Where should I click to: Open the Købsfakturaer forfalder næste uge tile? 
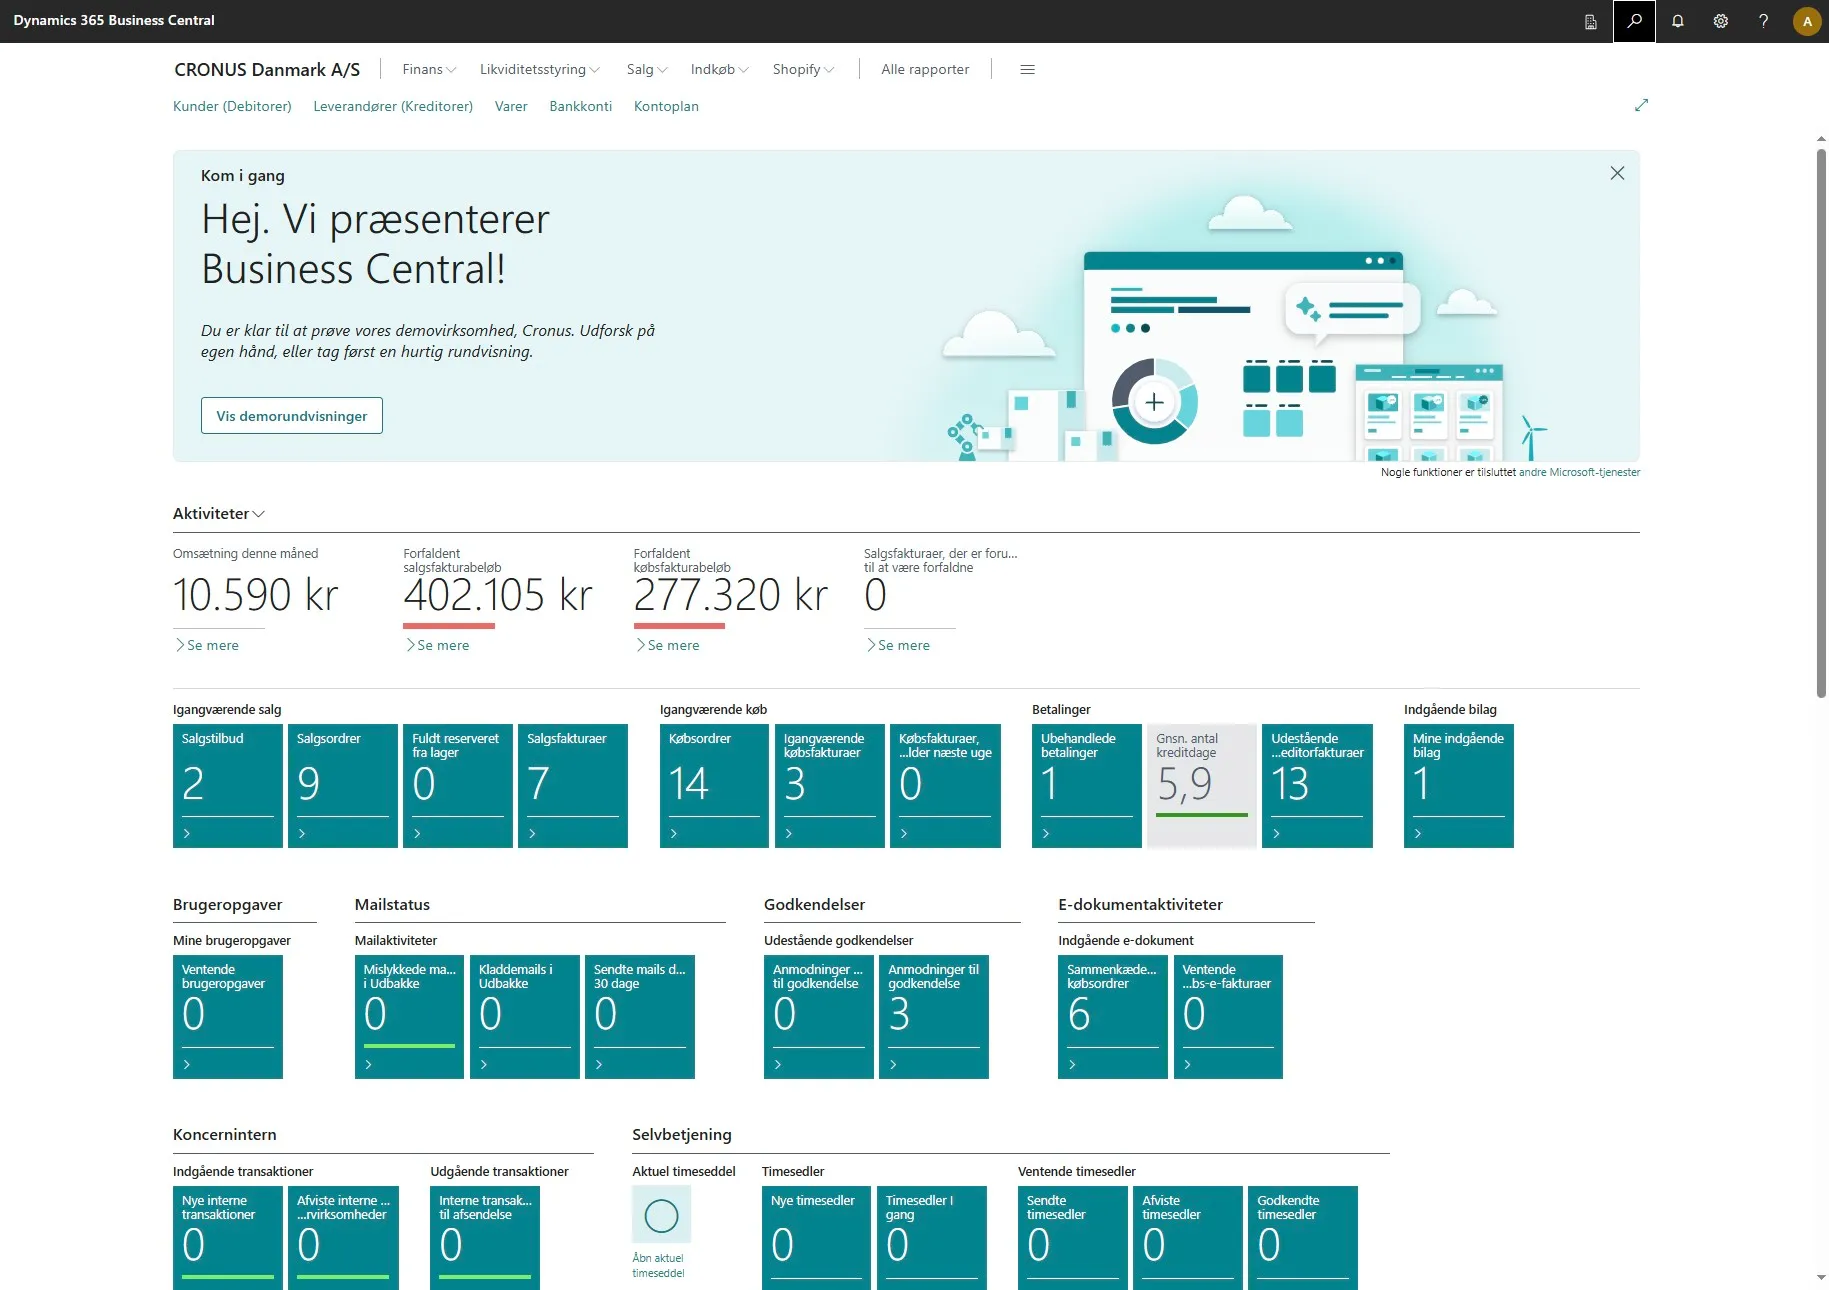tap(945, 786)
